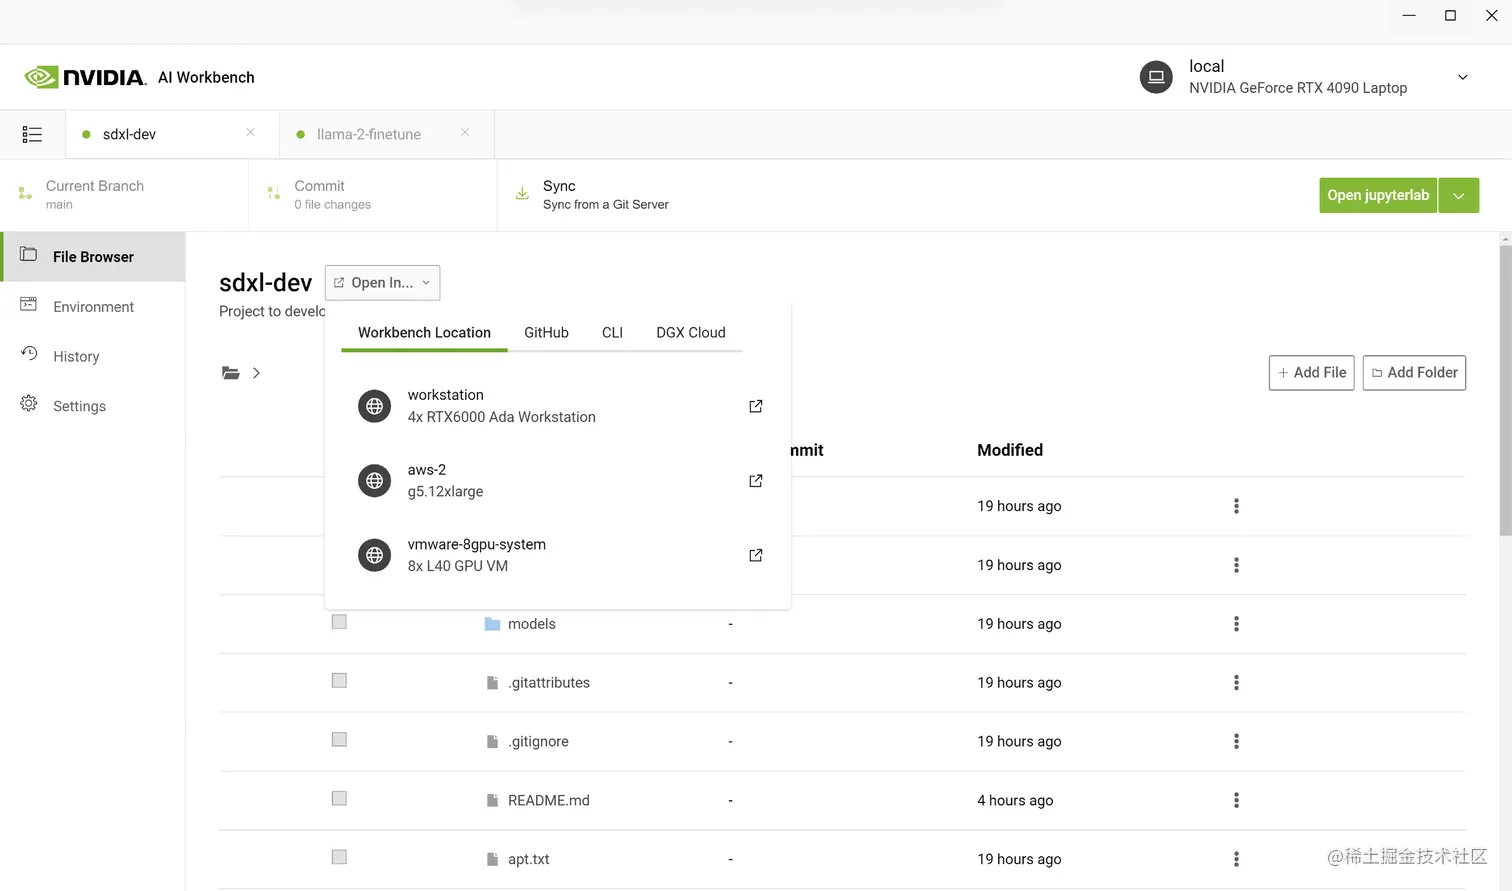The image size is (1512, 891).
Task: Expand the Open jupyterlab dropdown arrow
Action: click(x=1459, y=195)
